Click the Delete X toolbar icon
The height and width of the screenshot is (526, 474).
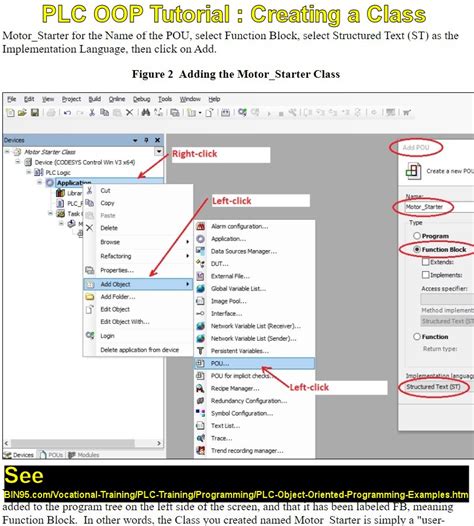(129, 113)
